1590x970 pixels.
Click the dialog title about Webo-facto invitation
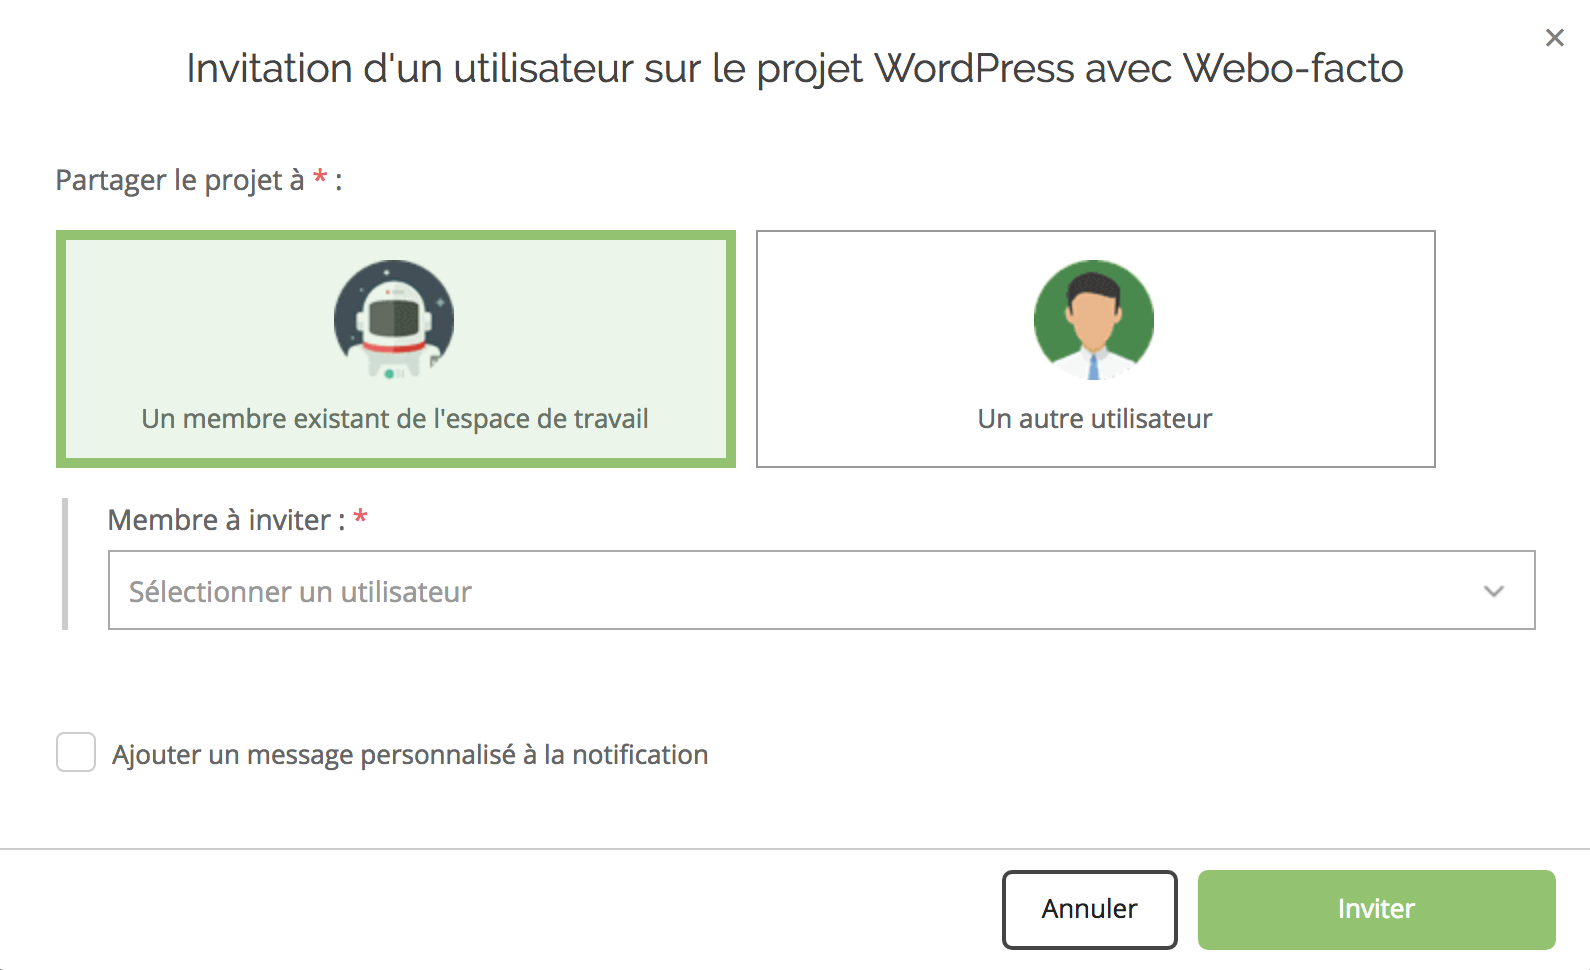pyautogui.click(x=795, y=69)
